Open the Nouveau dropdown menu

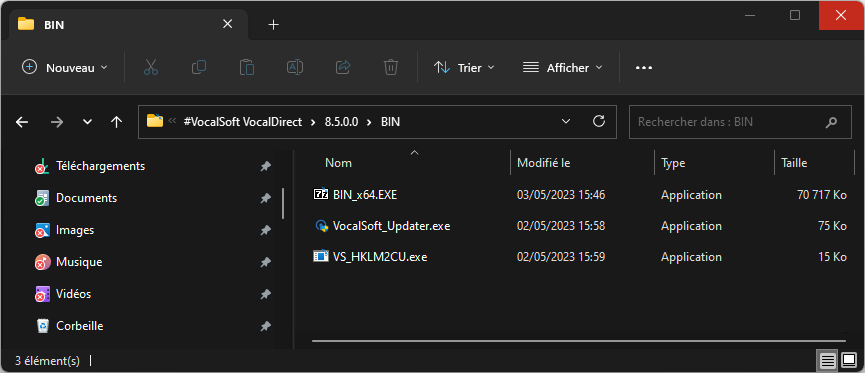pyautogui.click(x=65, y=67)
